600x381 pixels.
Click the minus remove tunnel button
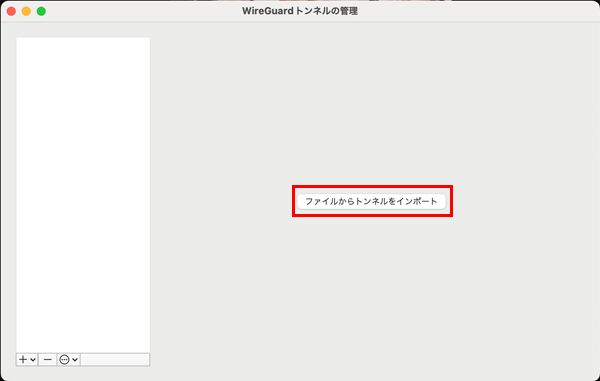click(x=47, y=360)
